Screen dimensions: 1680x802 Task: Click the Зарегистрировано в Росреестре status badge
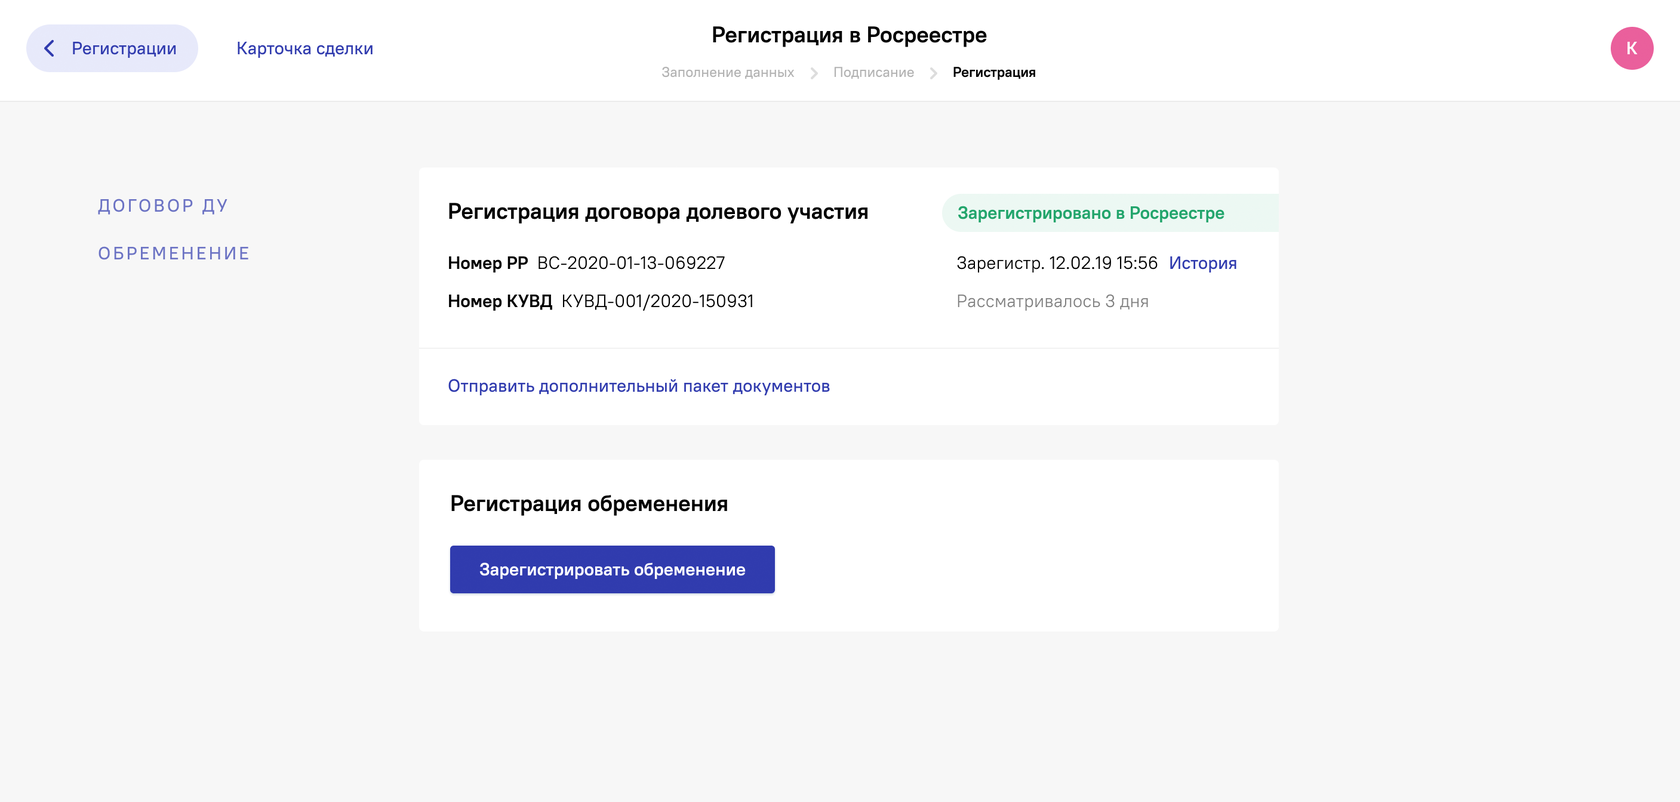pyautogui.click(x=1110, y=213)
